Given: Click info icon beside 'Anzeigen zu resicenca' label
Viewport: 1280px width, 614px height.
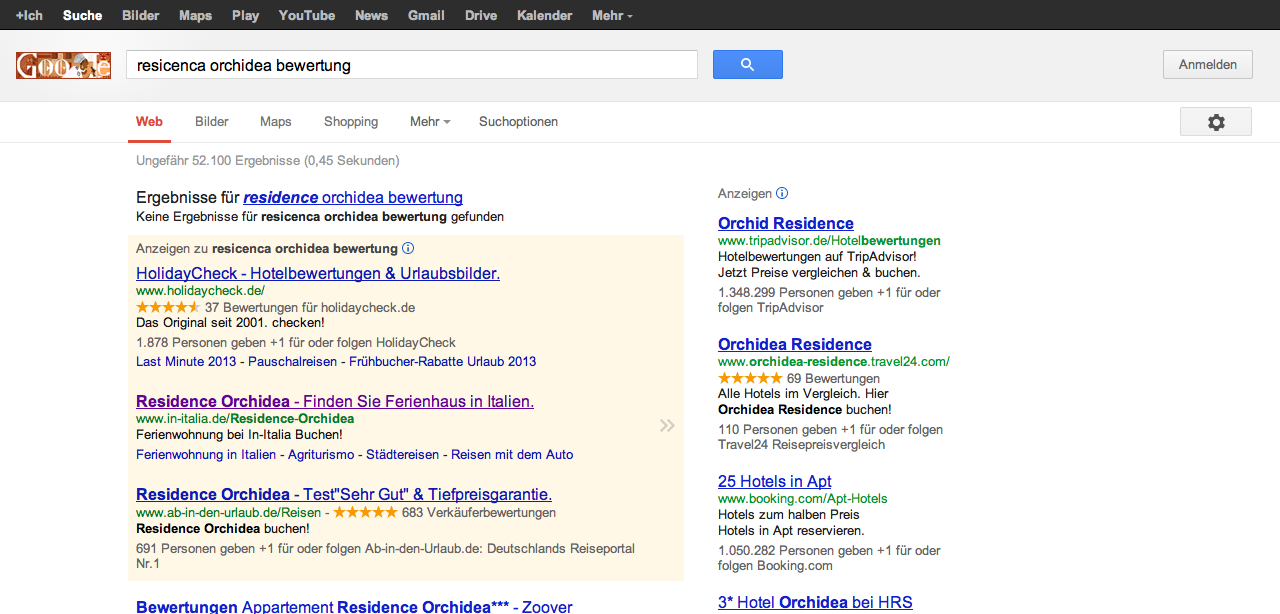Looking at the screenshot, I should pos(408,248).
